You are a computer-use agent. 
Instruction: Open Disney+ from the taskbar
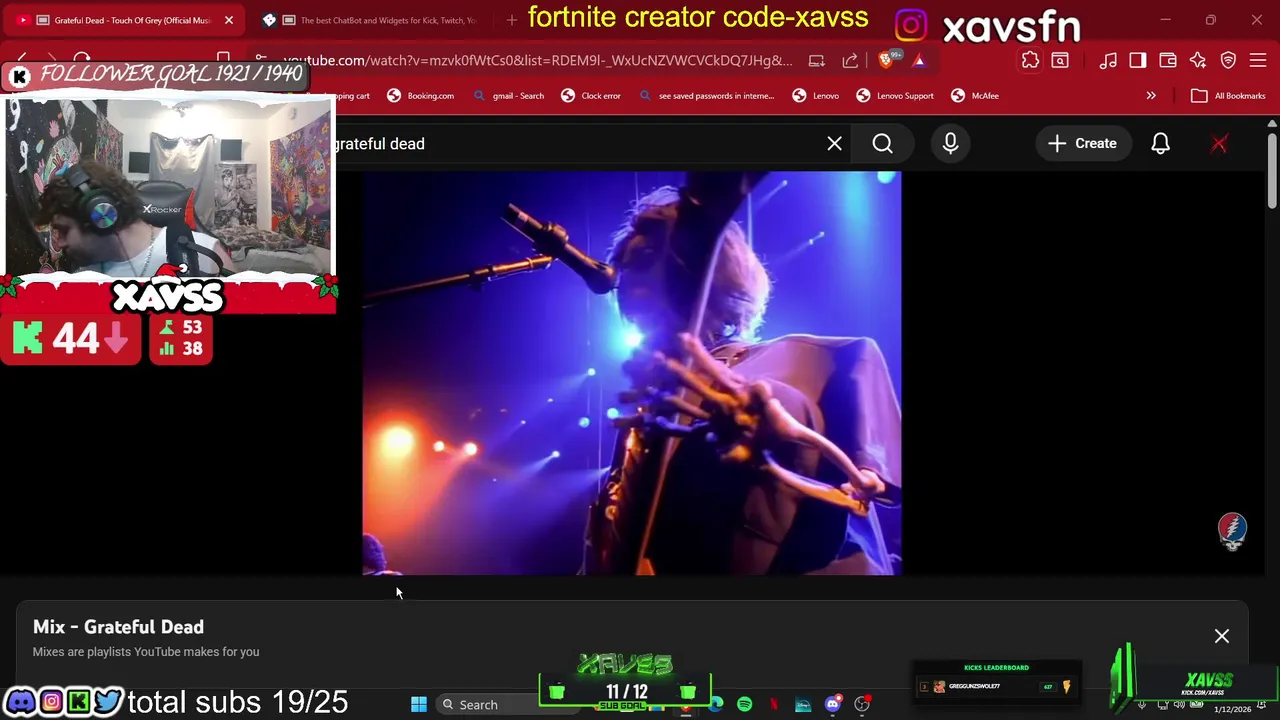[x=803, y=705]
